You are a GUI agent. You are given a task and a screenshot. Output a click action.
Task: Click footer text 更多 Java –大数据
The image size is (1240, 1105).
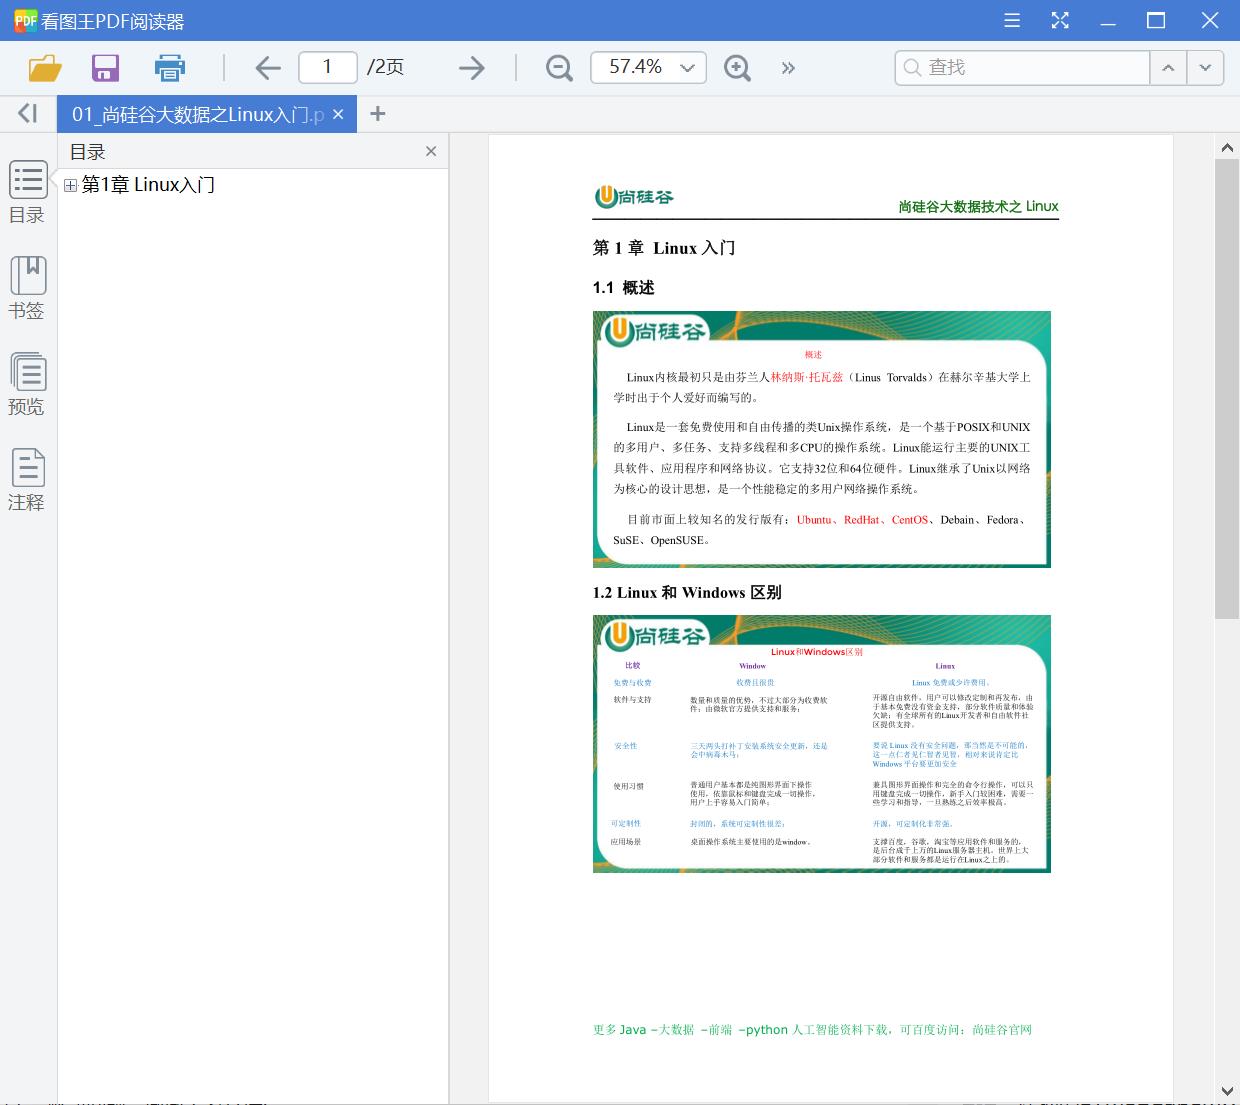pos(643,1030)
